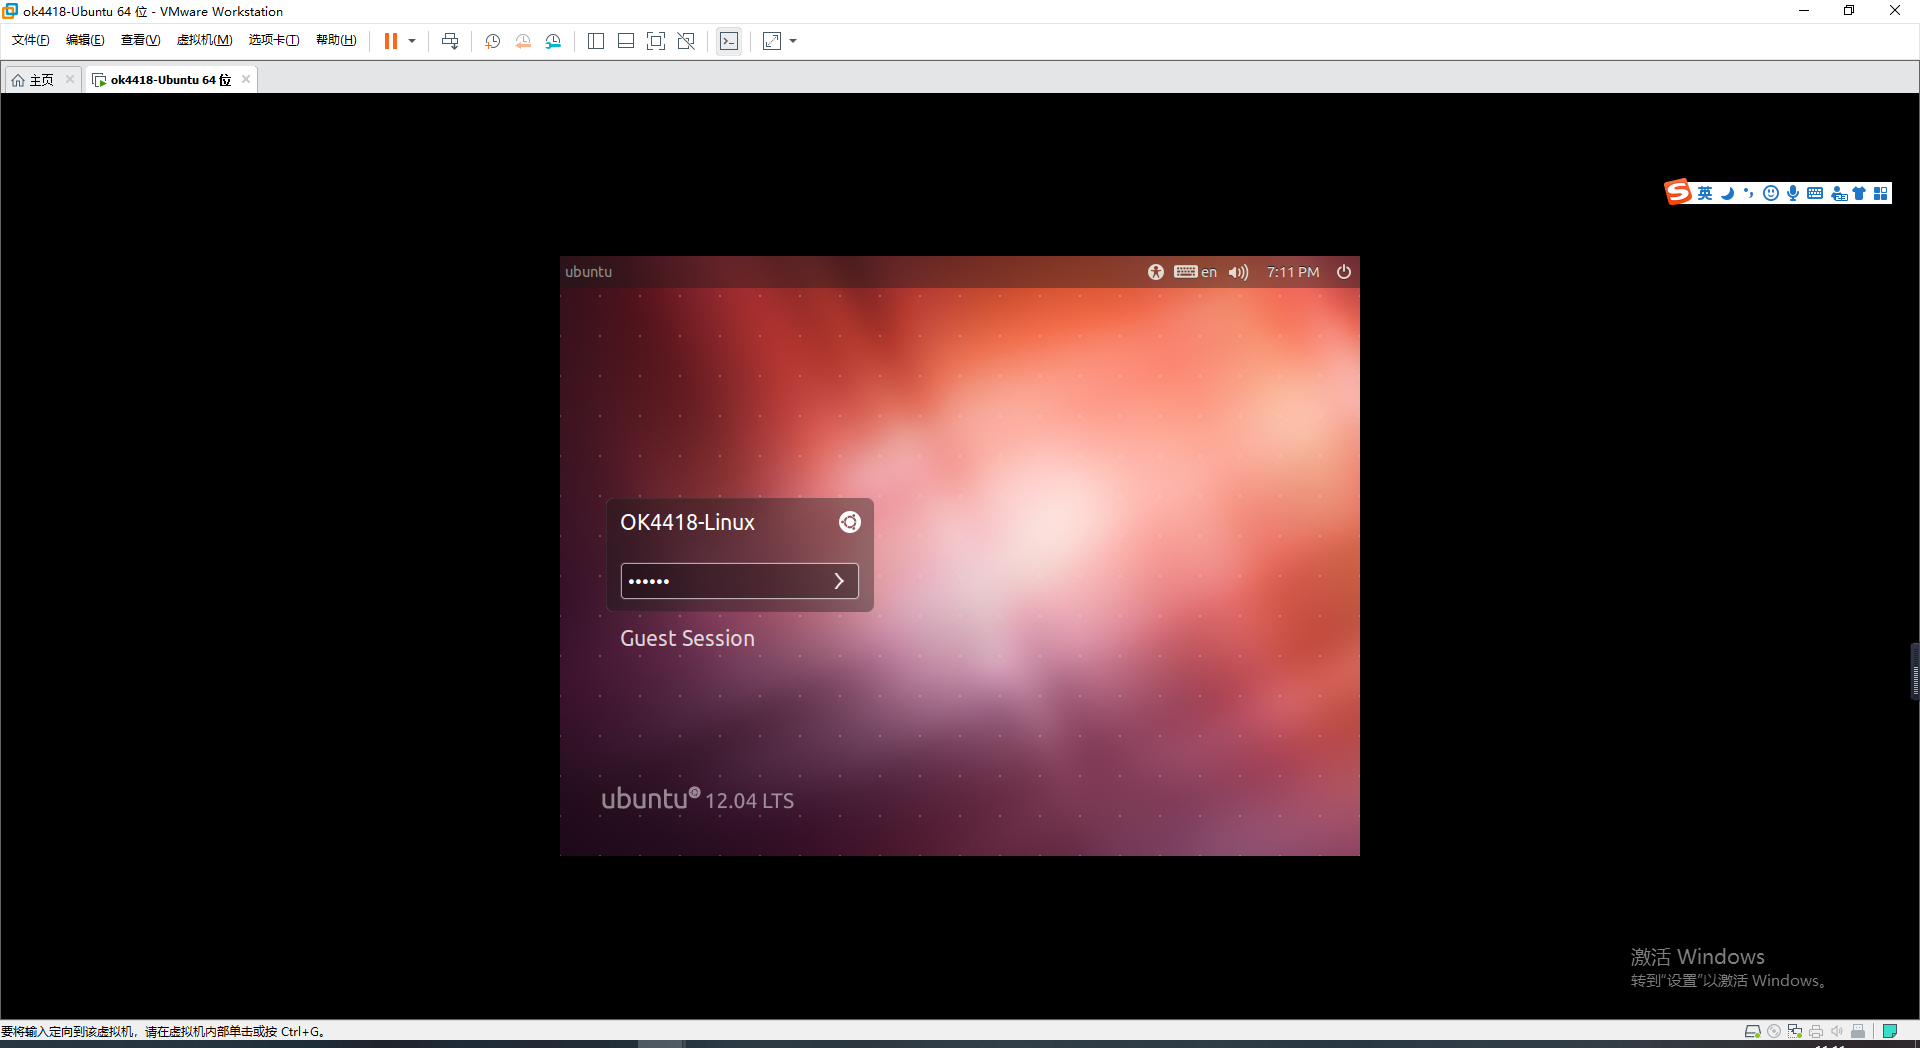Switch to Unity mode
1920x1048 pixels.
click(686, 41)
